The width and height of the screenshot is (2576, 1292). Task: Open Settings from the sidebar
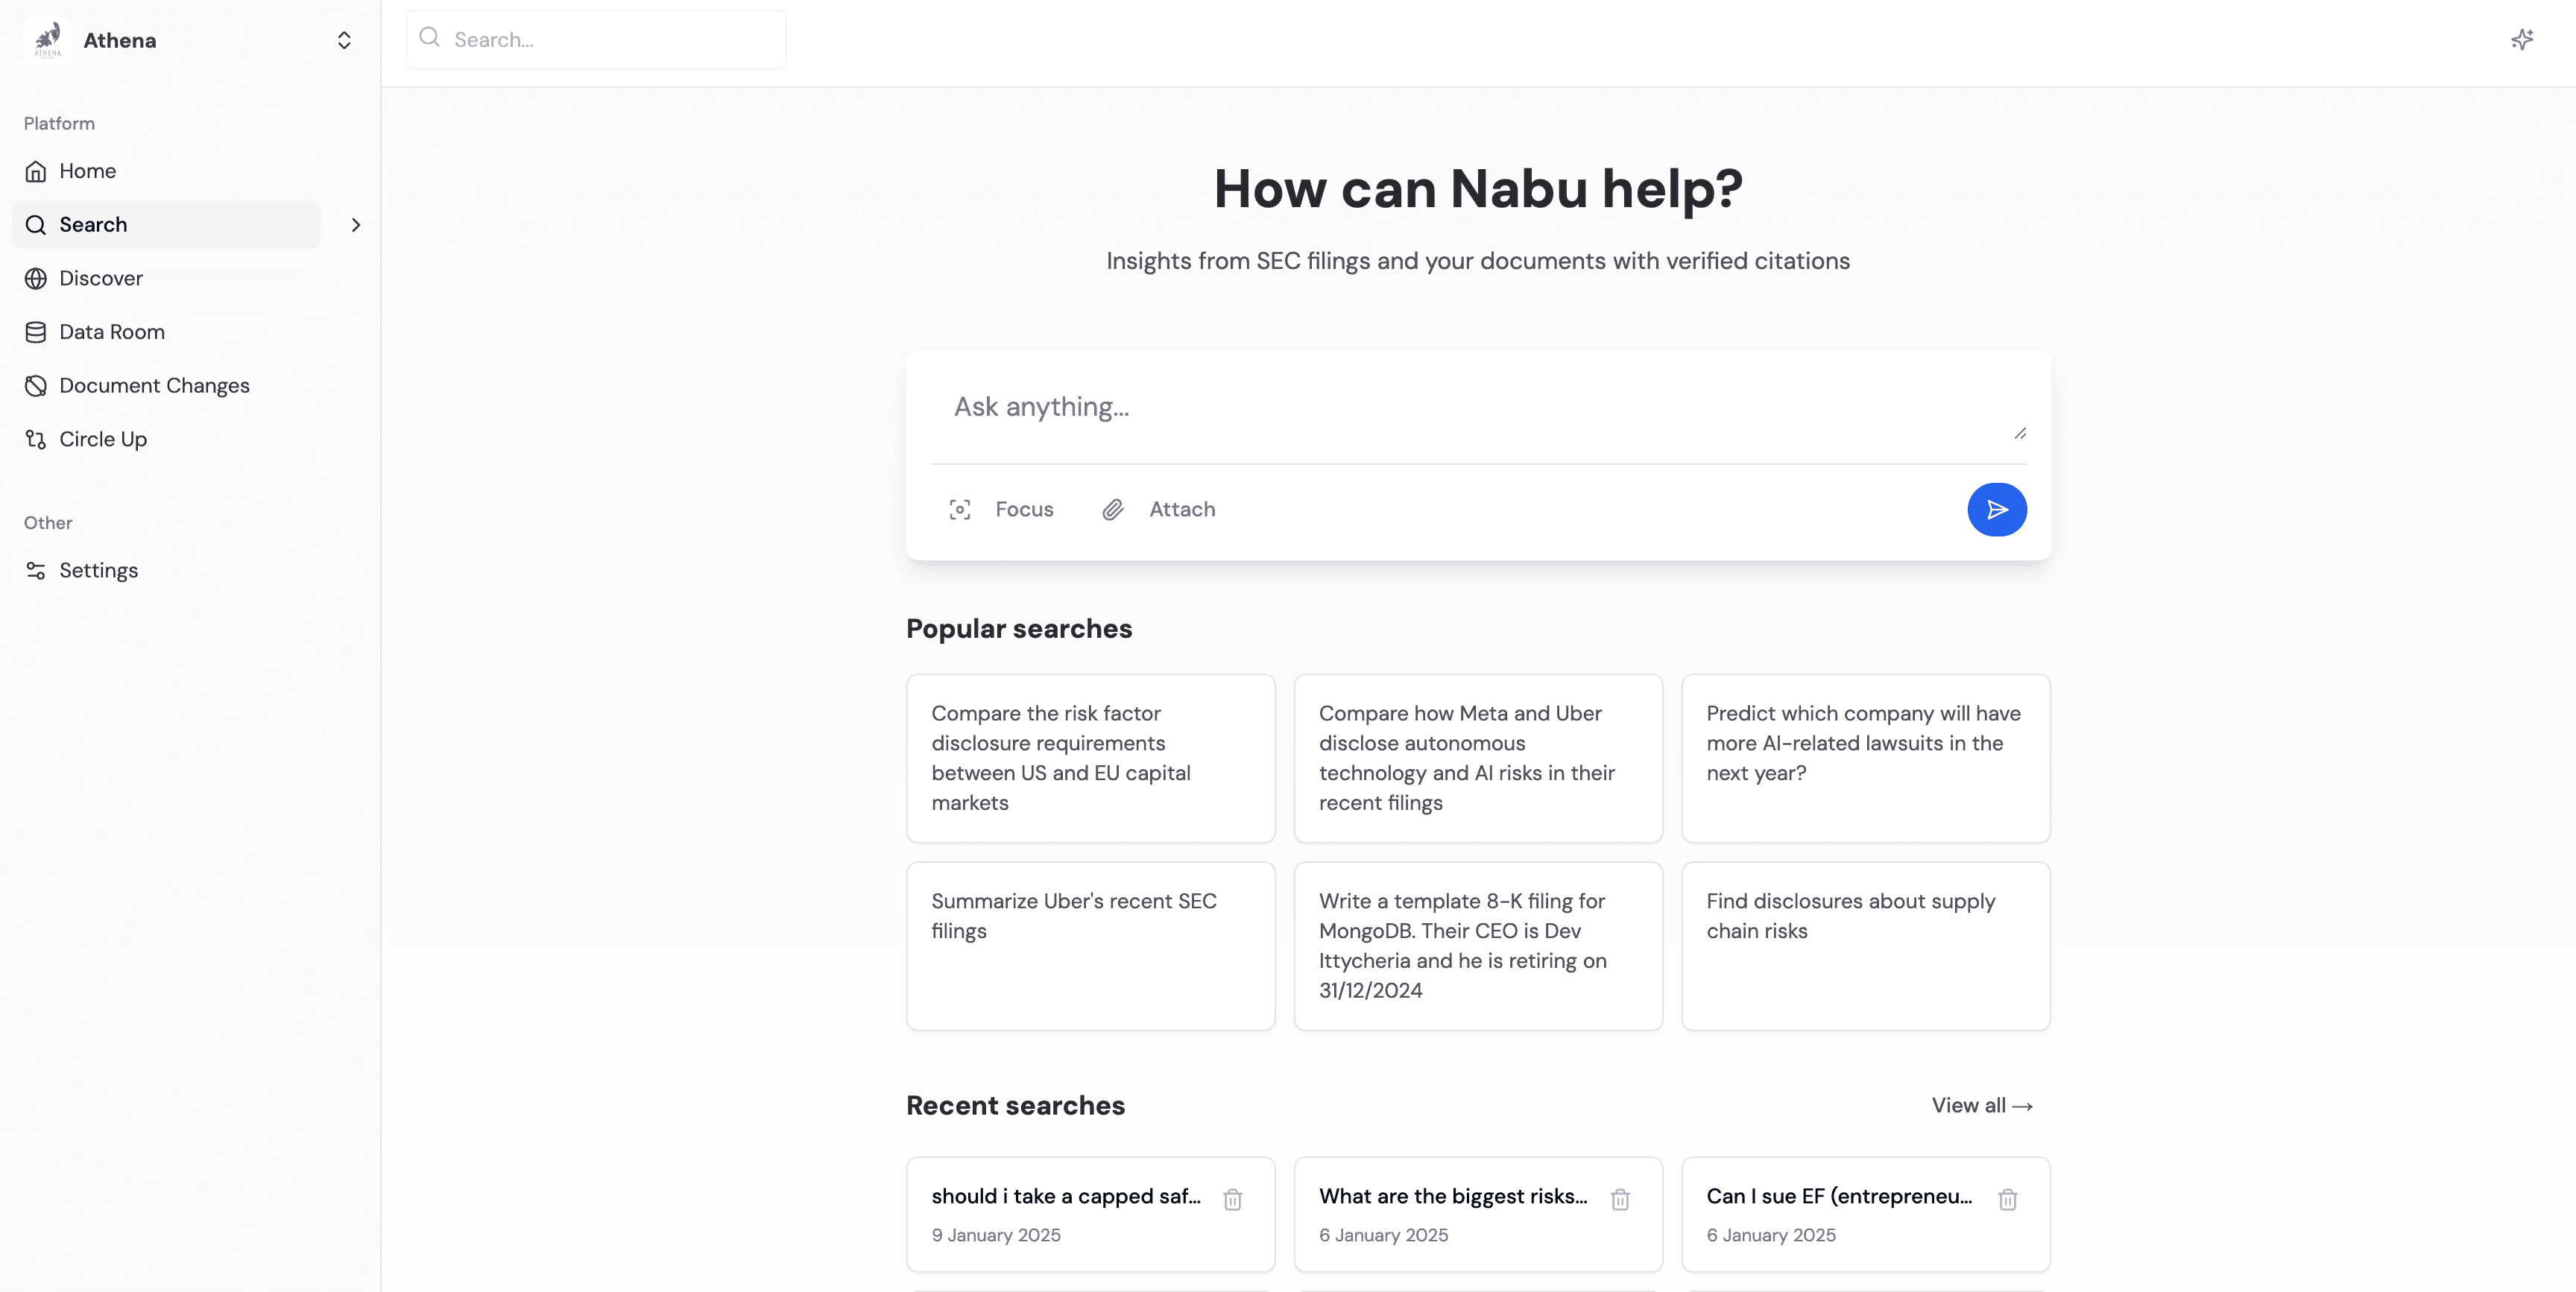pos(98,570)
